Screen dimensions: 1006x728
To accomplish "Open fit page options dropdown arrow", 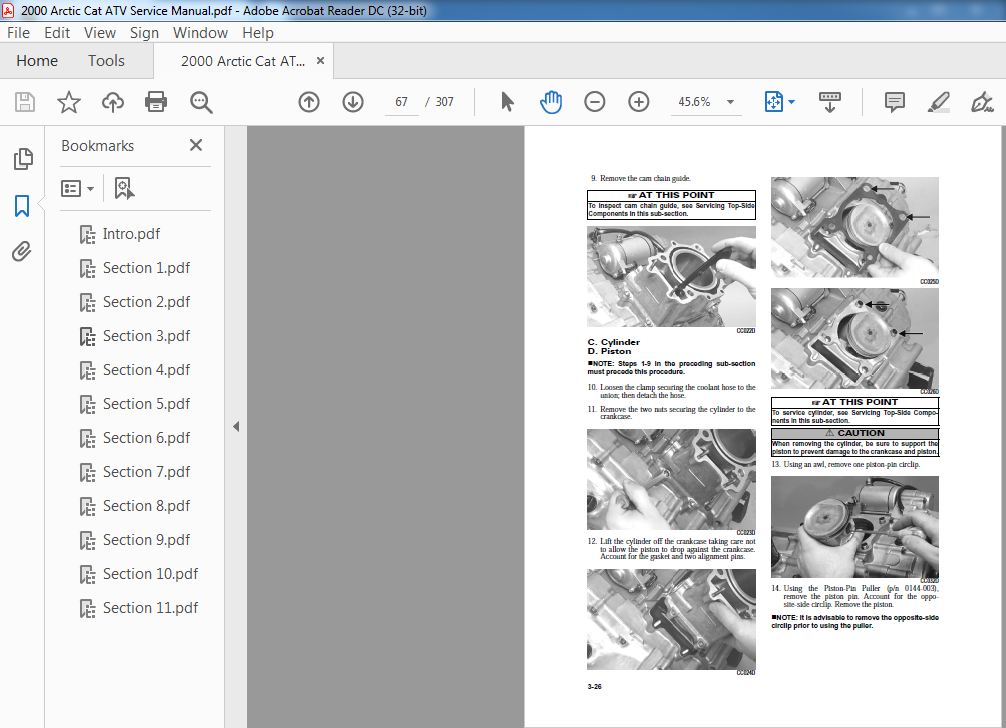I will coord(792,102).
